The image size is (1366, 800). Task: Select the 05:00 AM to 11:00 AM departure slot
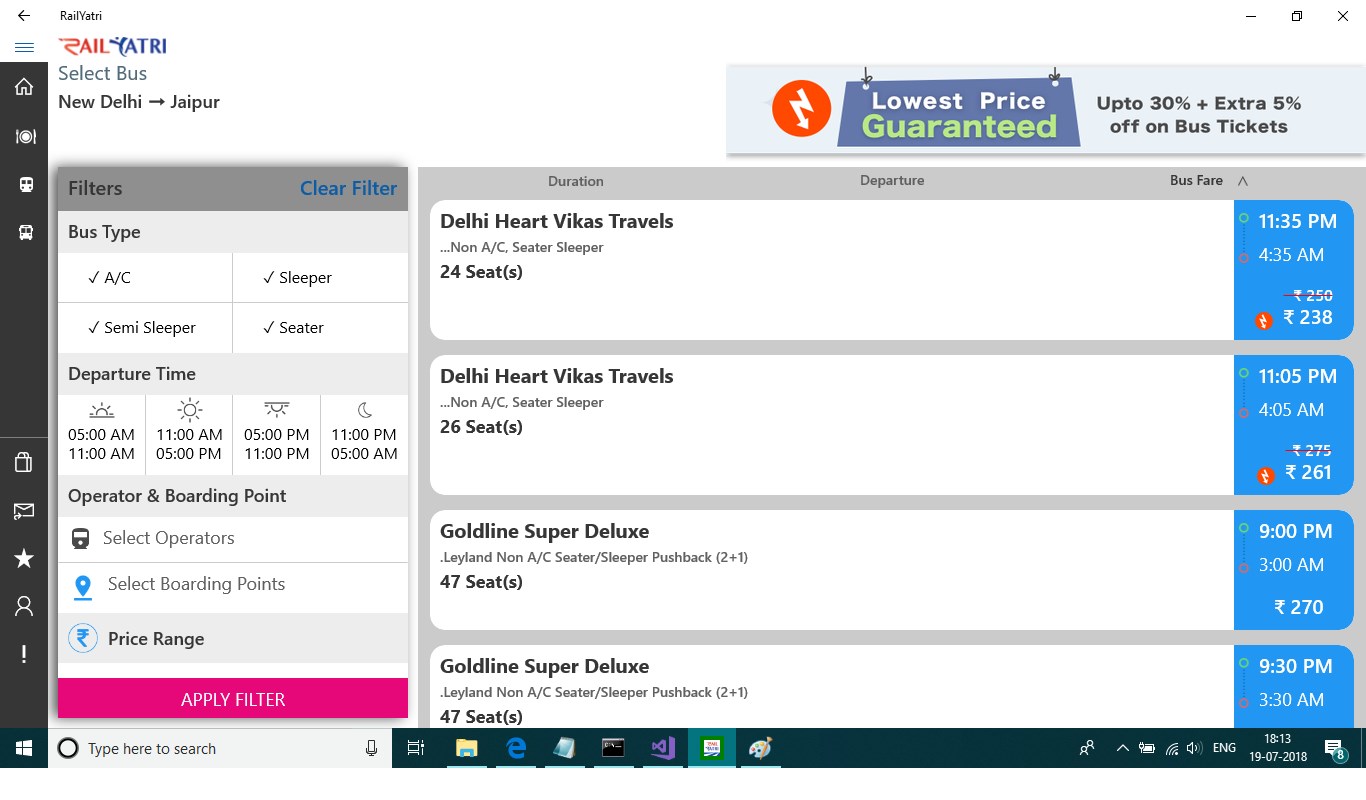tap(101, 435)
